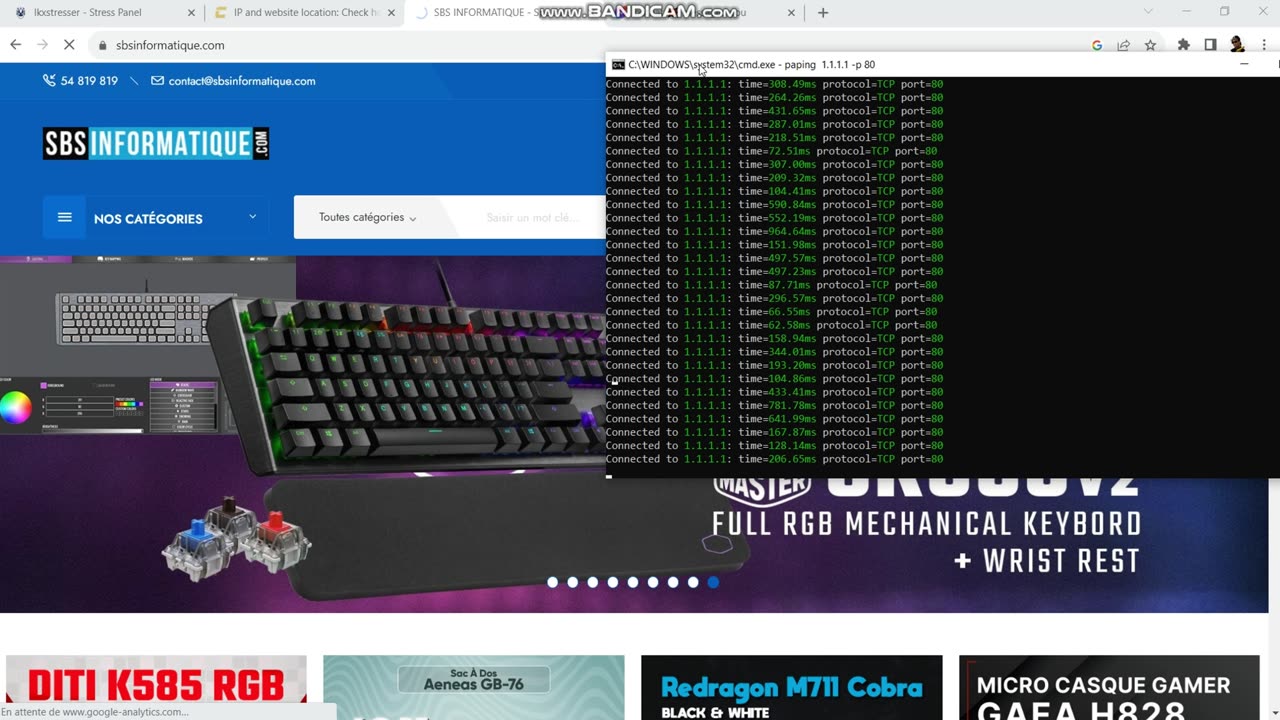Go back to the previous page
Screen dimensions: 1280x720
point(16,45)
